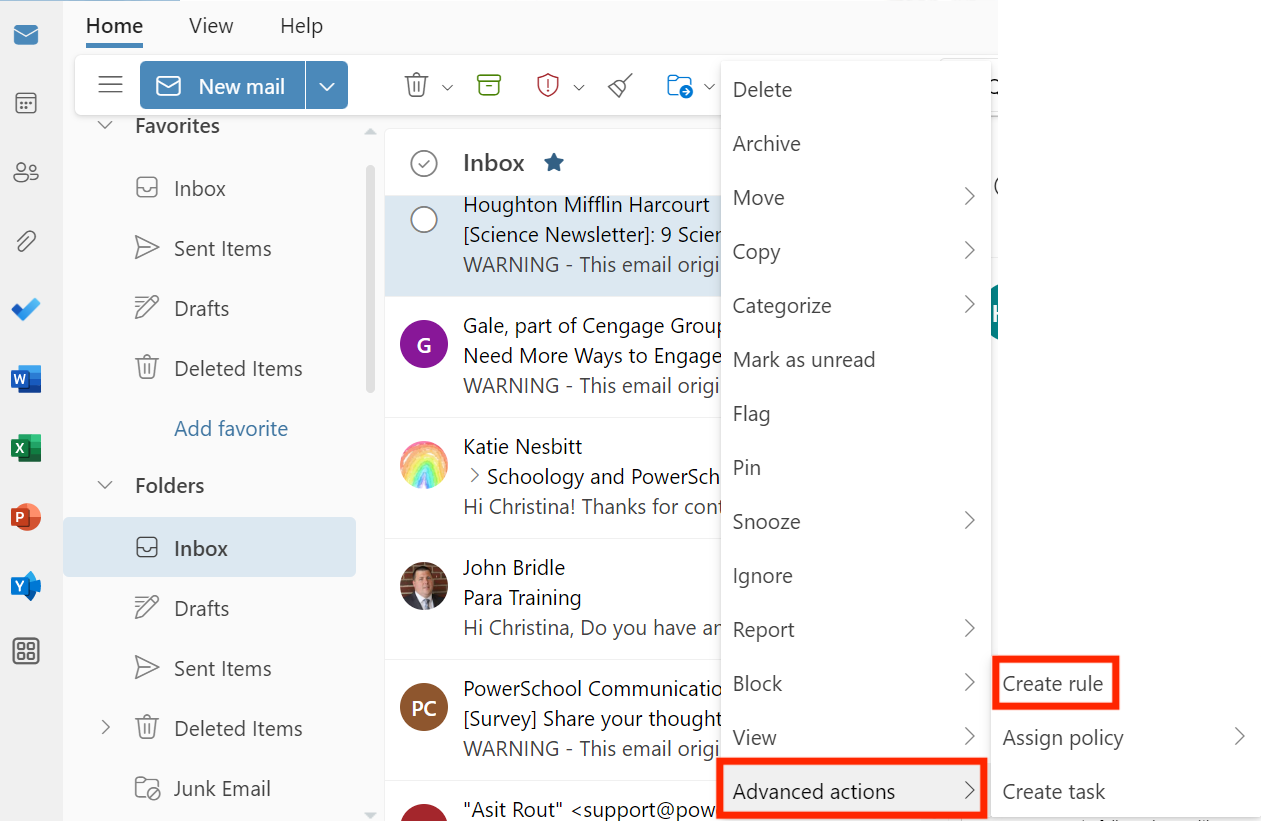Open Katie Nesbitt's rainbow avatar
1261x821 pixels.
tap(424, 465)
